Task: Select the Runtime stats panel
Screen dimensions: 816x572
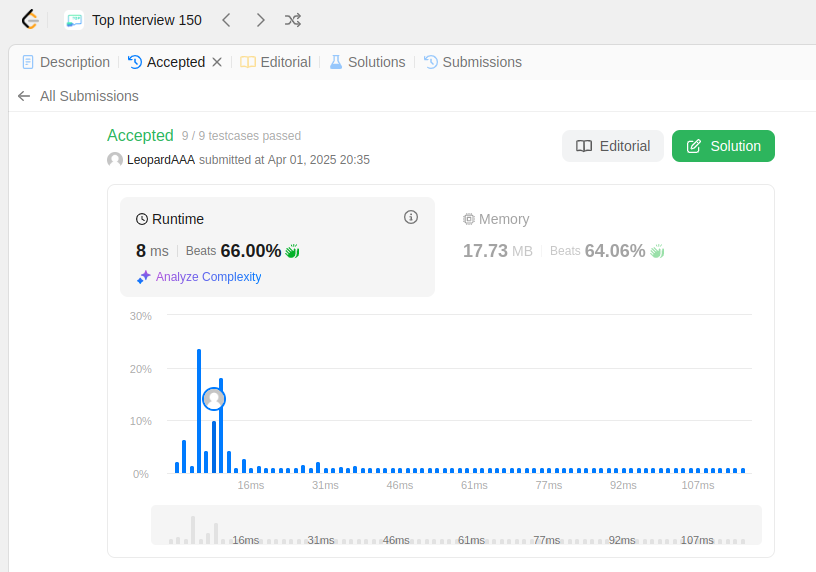Action: (x=277, y=247)
